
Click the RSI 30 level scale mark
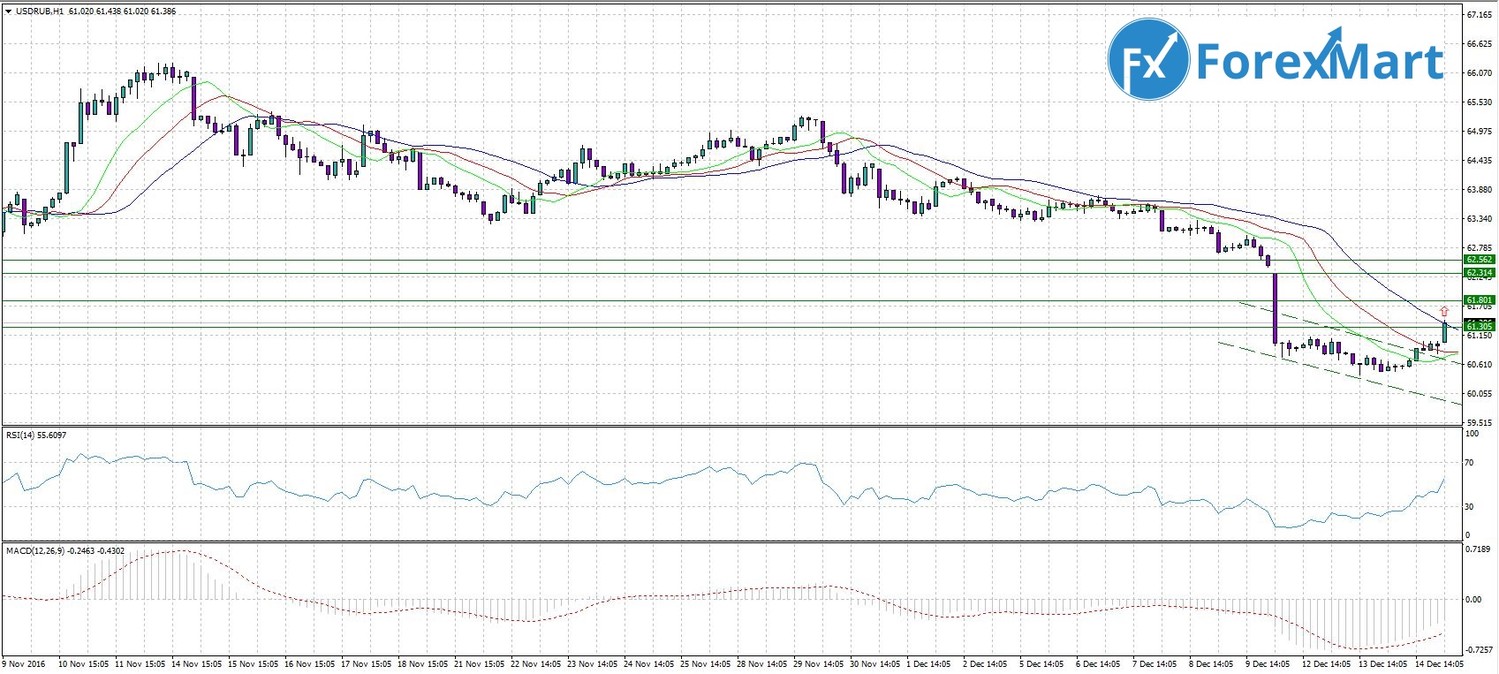coord(1470,507)
